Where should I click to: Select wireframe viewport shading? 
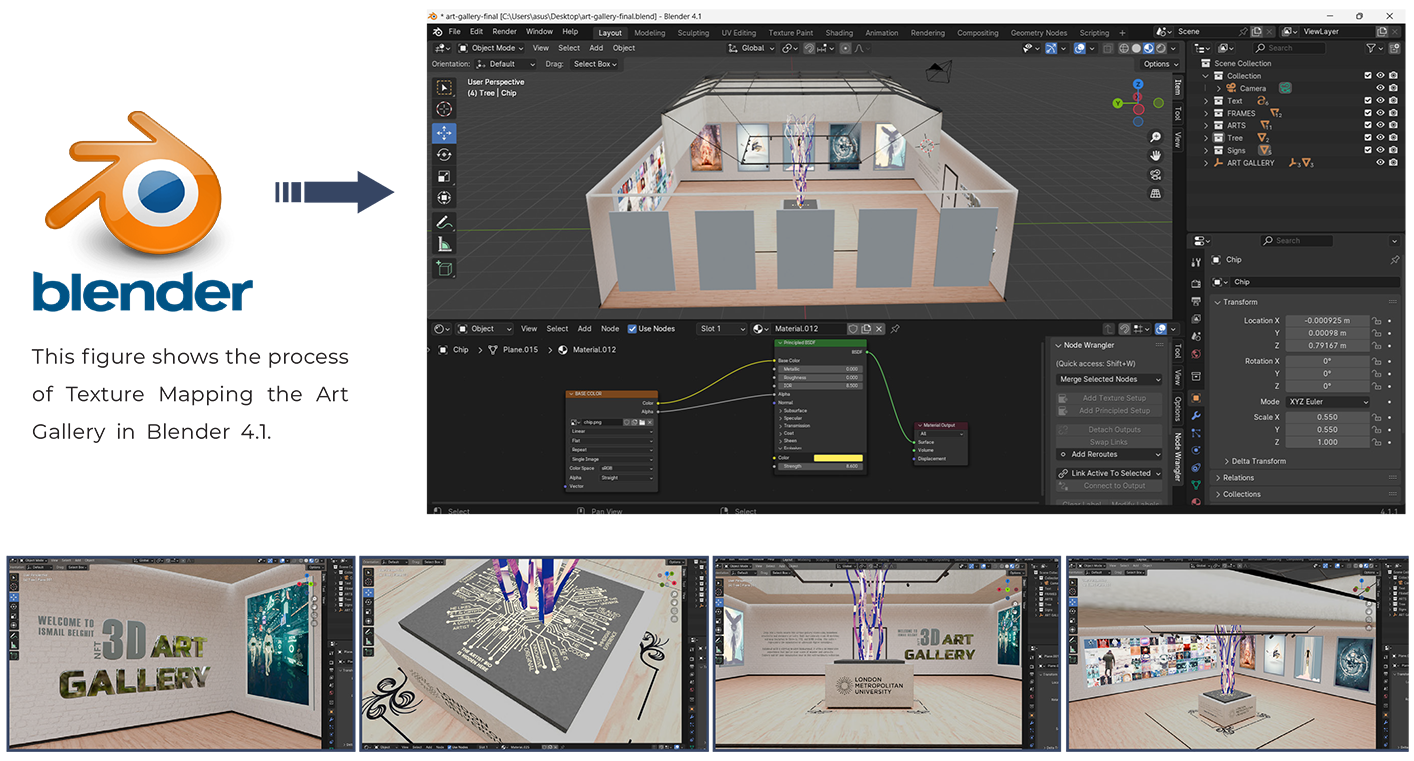tap(1124, 48)
